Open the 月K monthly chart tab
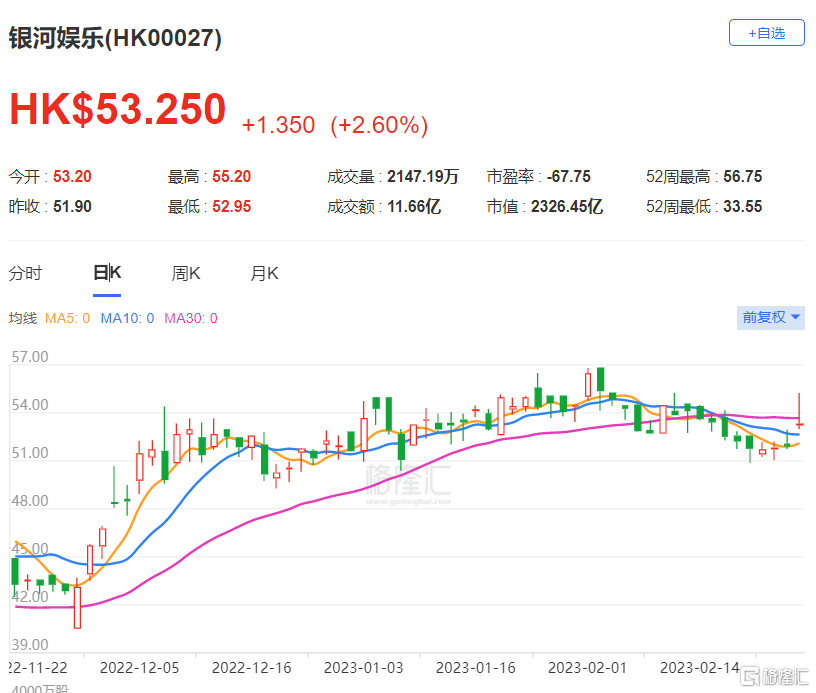Viewport: 816px width, 693px height. click(x=264, y=273)
